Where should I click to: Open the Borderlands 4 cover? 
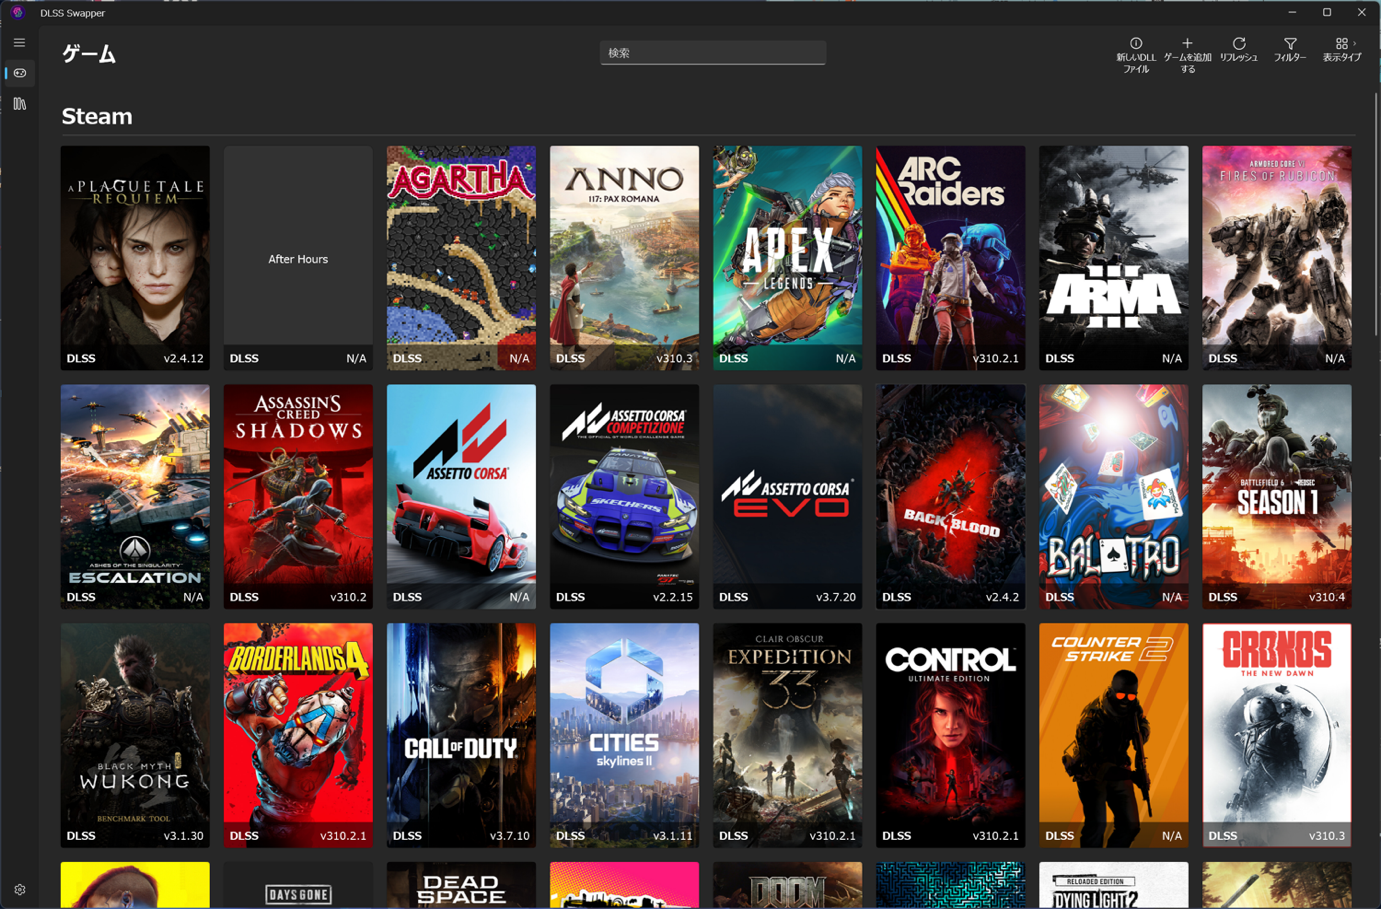coord(298,736)
